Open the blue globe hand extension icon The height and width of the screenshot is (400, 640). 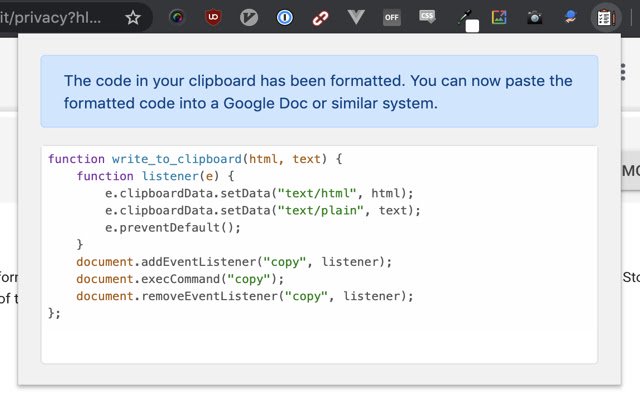coord(570,17)
